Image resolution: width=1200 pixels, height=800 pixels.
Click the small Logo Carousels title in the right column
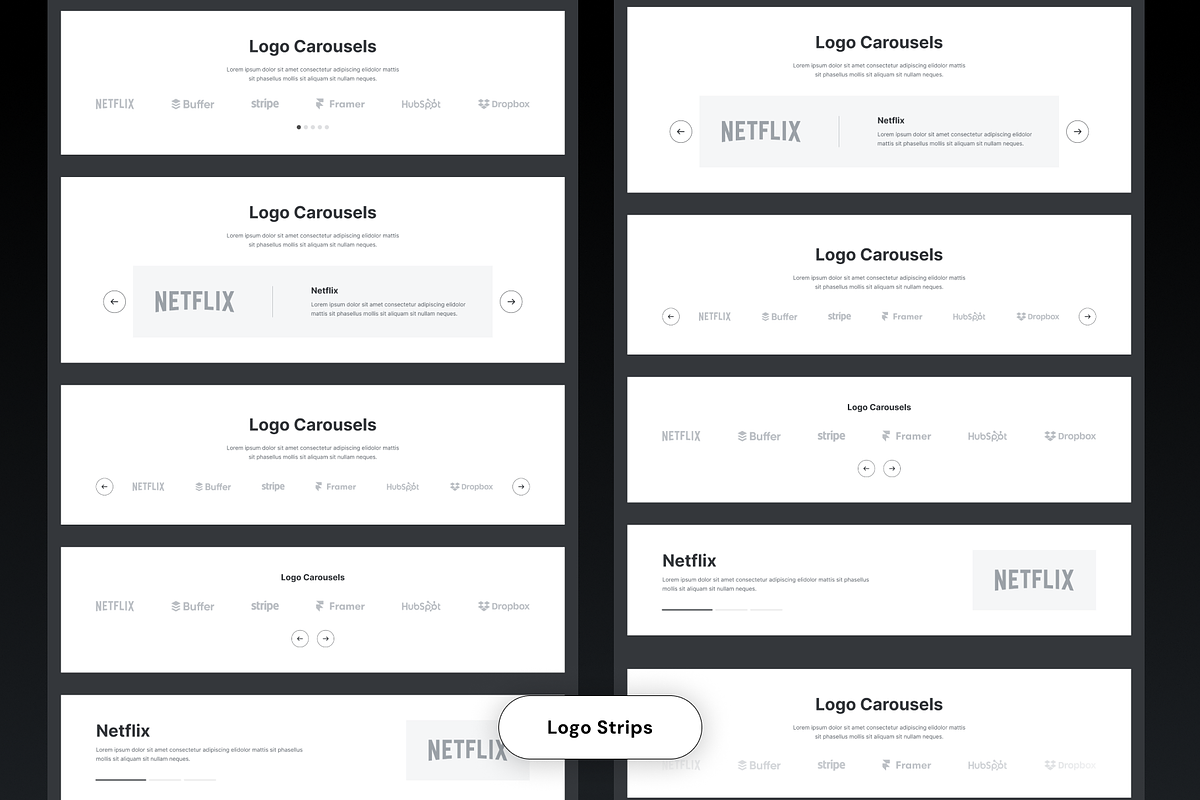879,407
